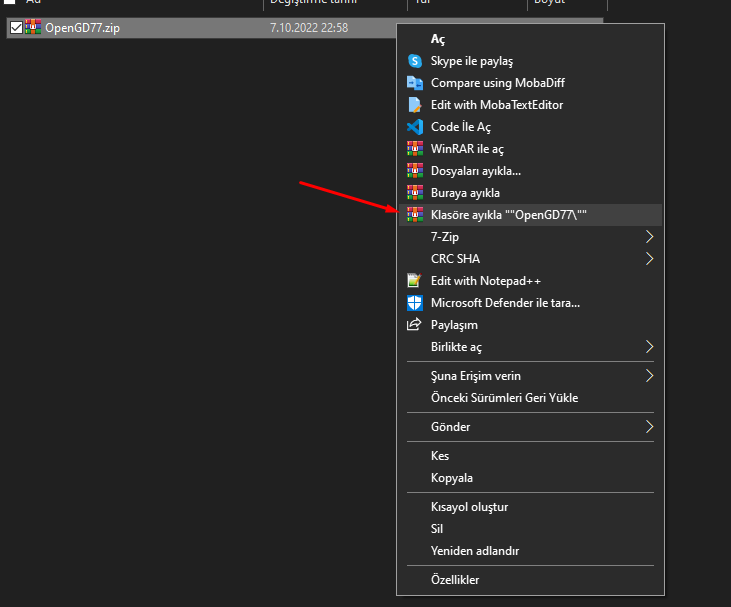Click the Microsoft Defender shield icon
The image size is (731, 607).
tap(415, 303)
